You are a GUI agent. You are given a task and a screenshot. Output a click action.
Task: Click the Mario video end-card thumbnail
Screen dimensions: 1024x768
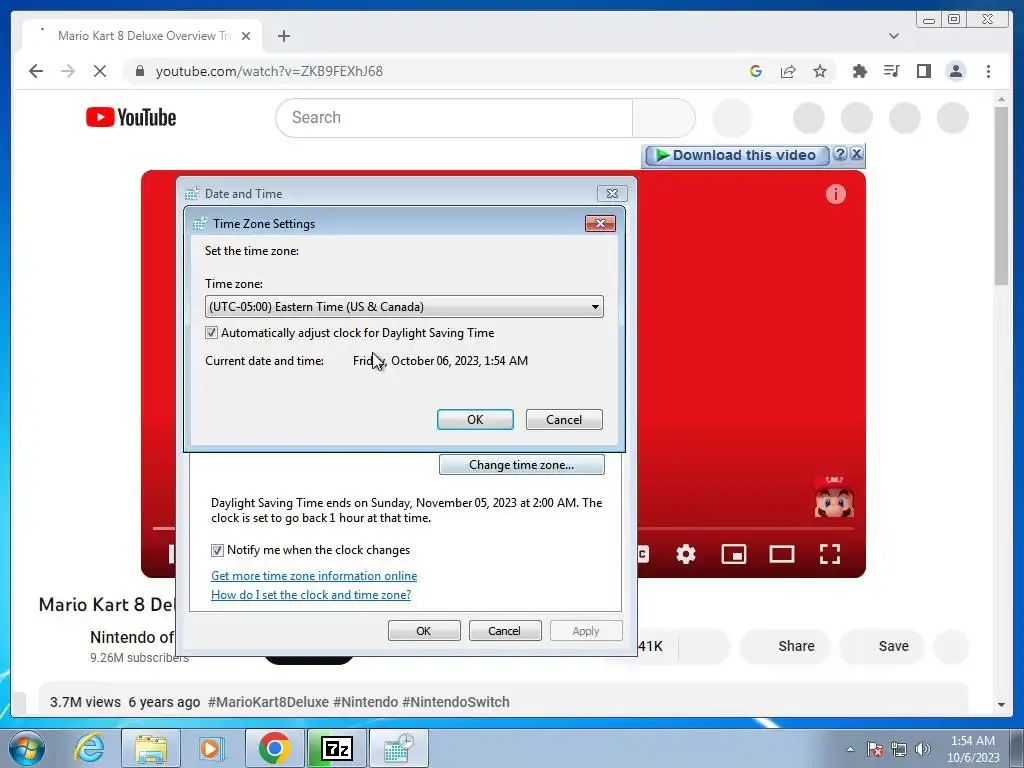(834, 498)
